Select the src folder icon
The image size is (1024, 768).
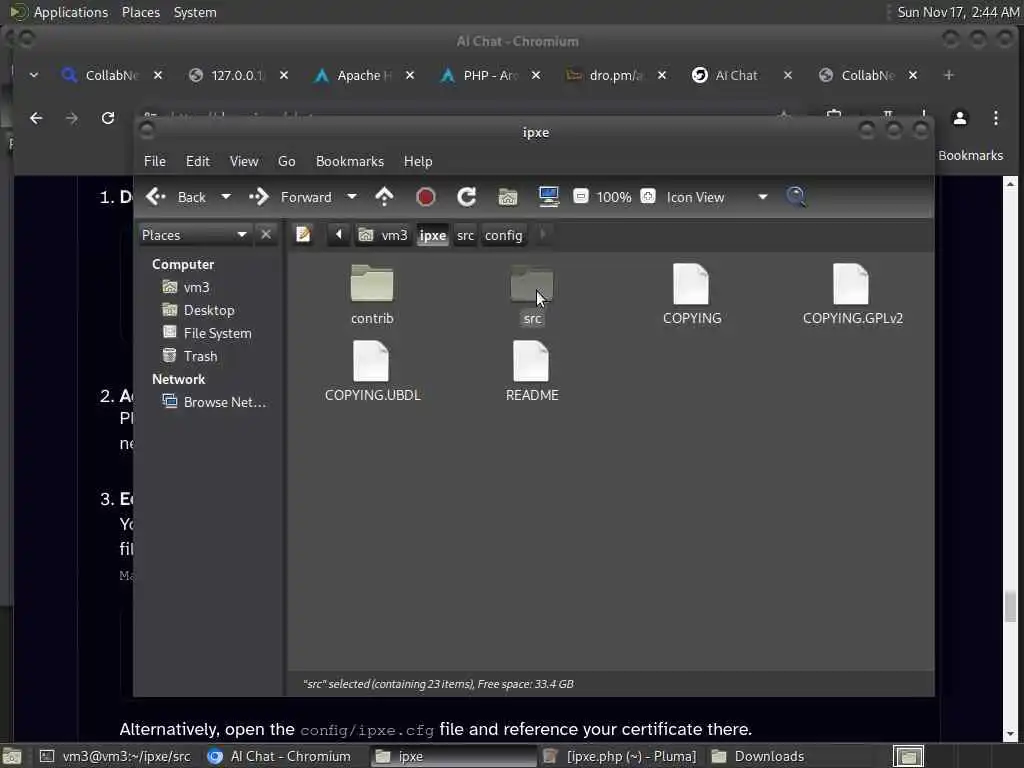point(532,283)
